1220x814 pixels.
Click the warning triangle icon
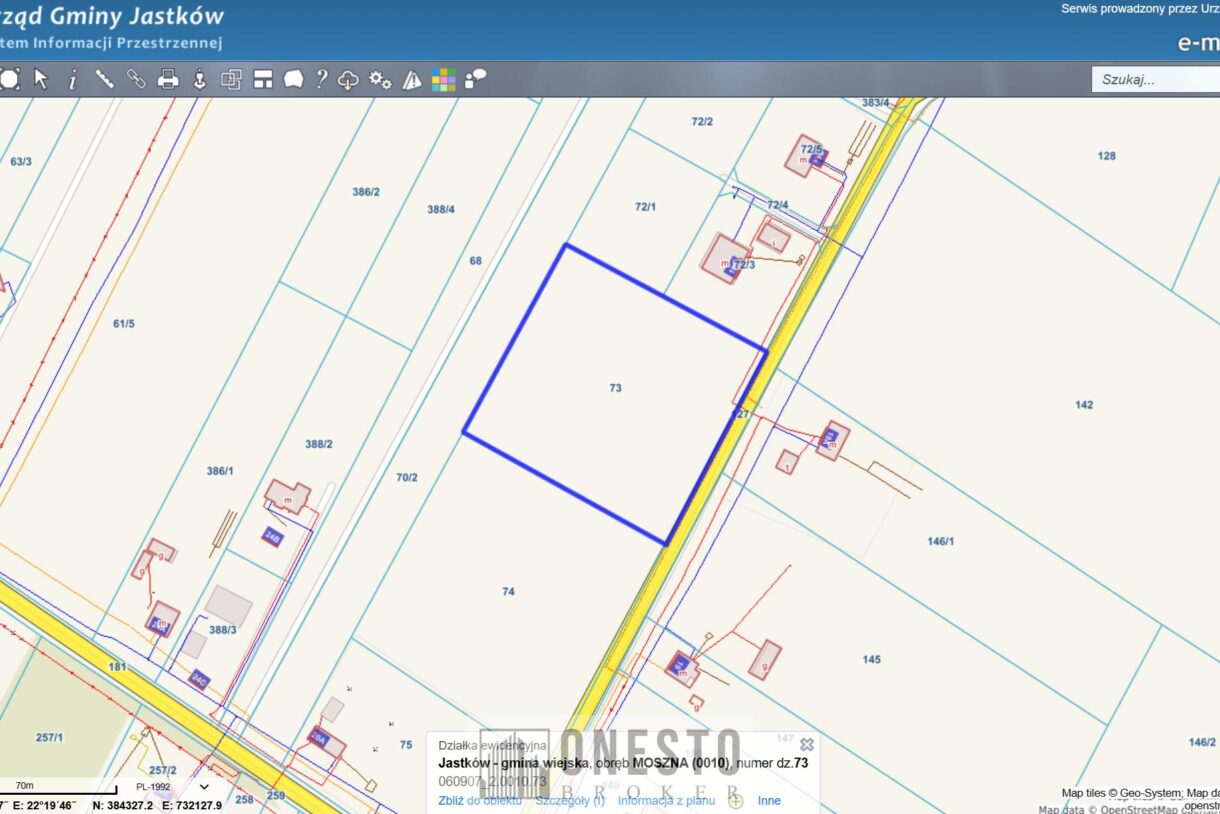(x=412, y=80)
